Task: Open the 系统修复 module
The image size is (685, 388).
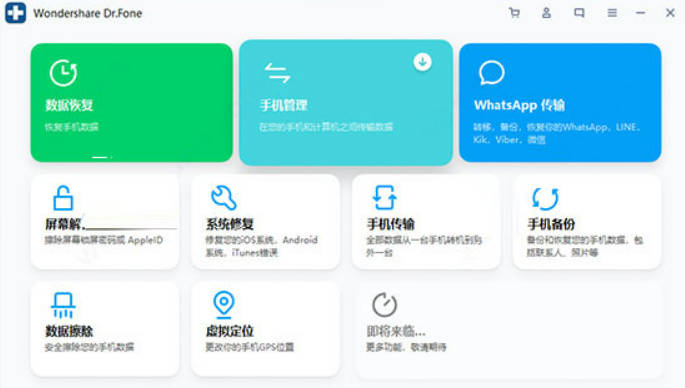Action: coord(265,222)
